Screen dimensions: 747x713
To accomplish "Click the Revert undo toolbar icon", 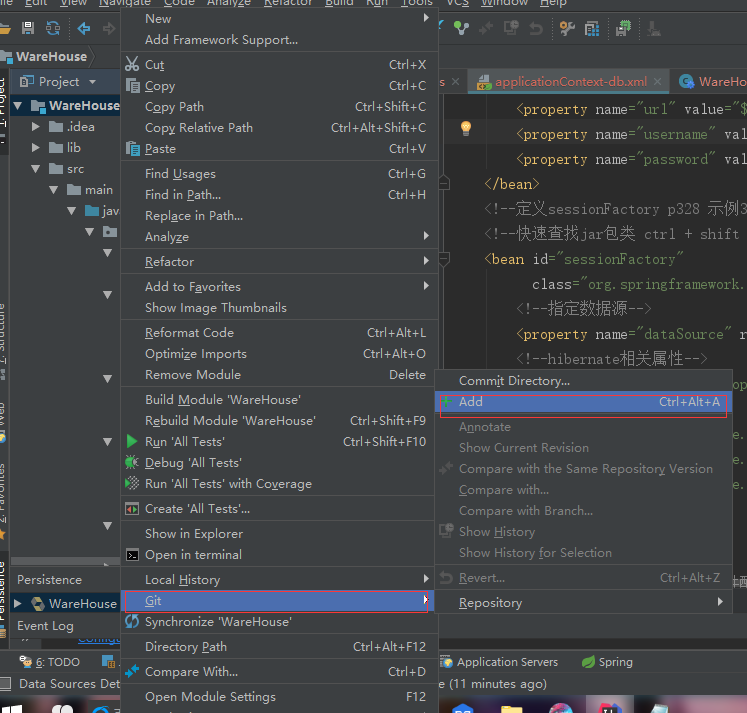I will pyautogui.click(x=536, y=29).
